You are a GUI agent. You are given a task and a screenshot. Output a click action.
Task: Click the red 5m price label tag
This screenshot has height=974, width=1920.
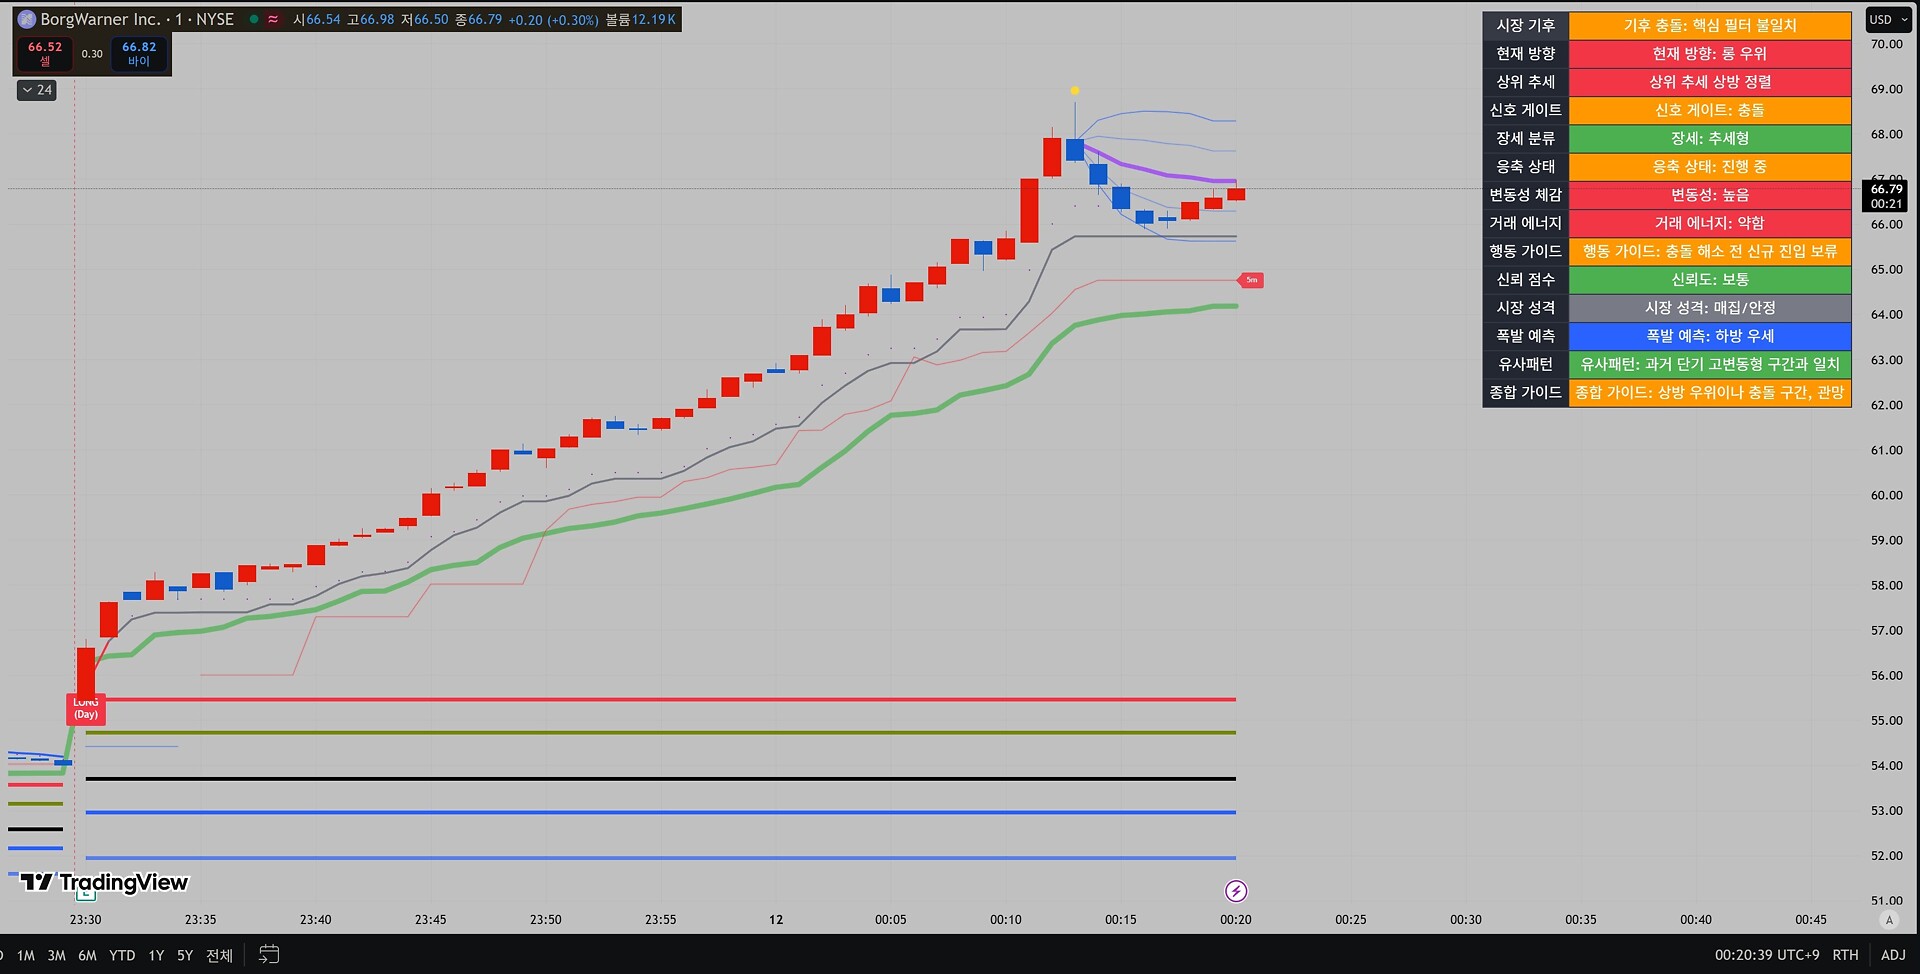point(1251,280)
